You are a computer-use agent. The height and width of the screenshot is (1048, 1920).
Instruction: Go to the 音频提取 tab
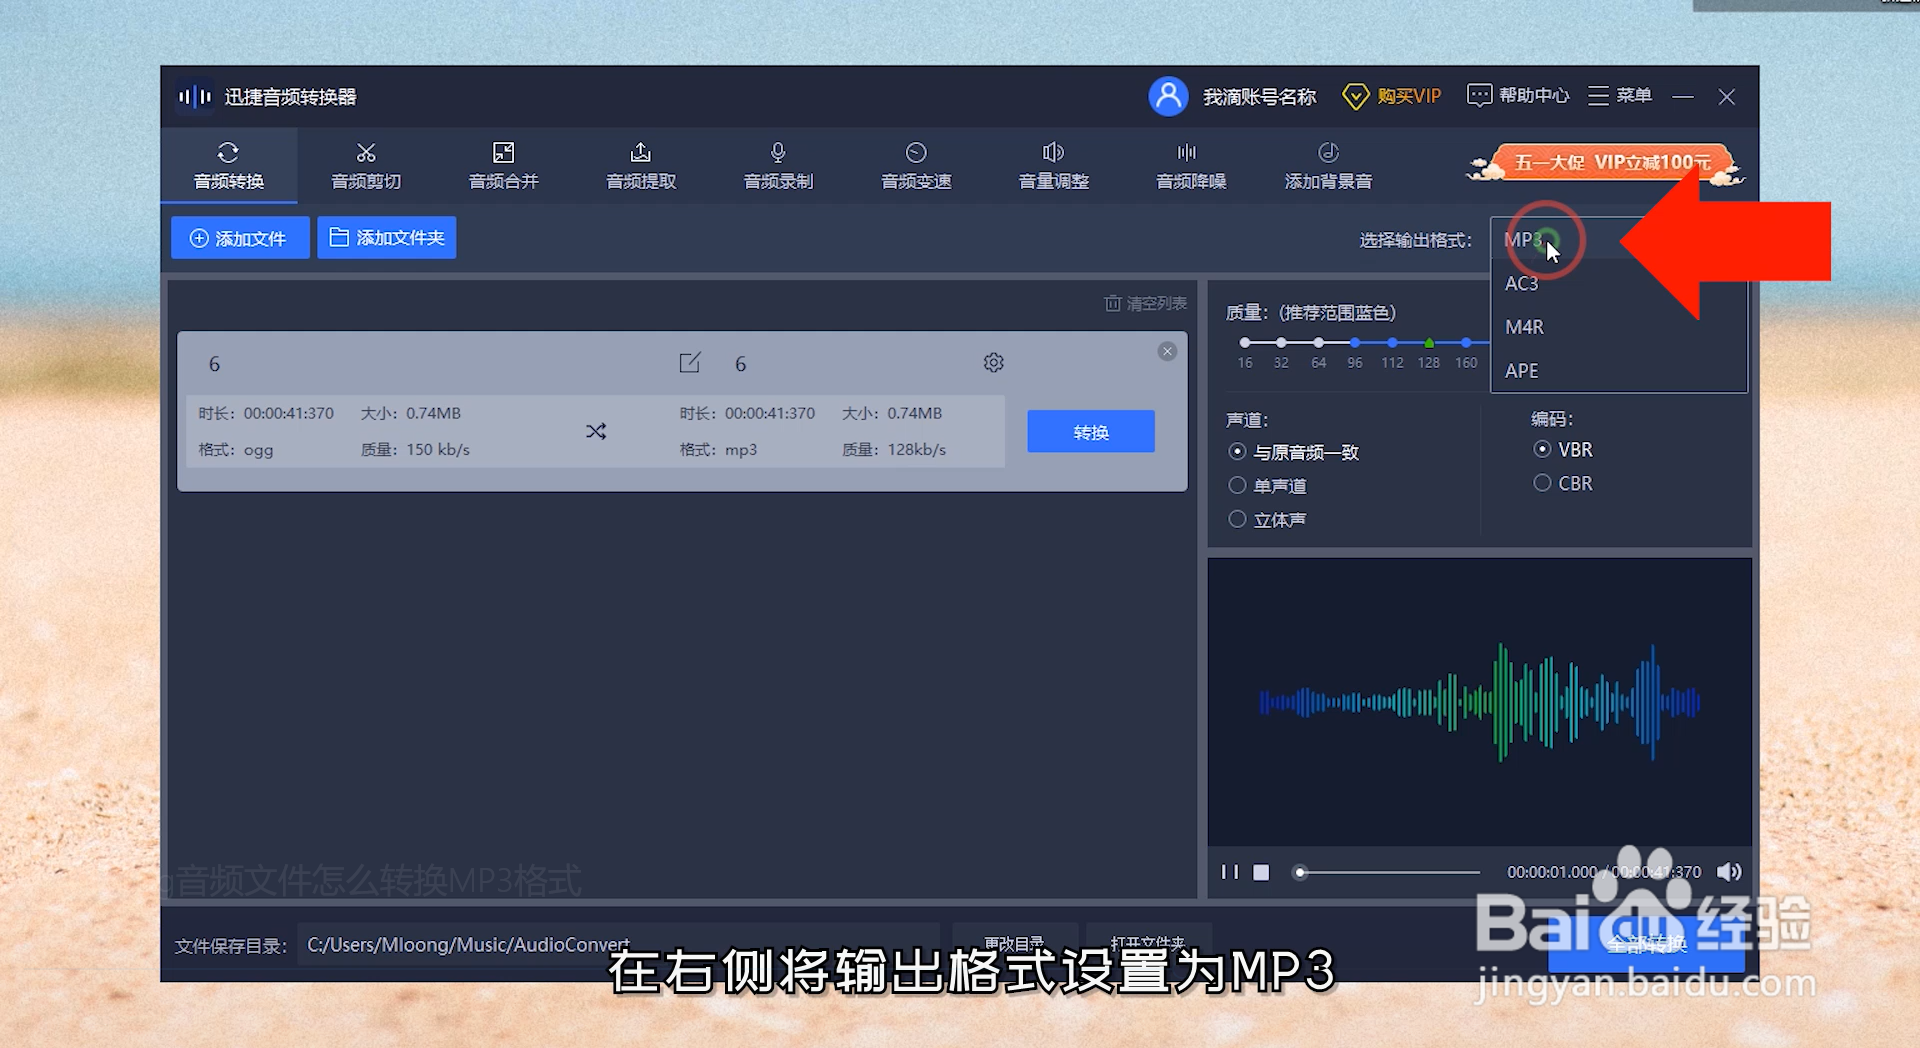pos(641,166)
